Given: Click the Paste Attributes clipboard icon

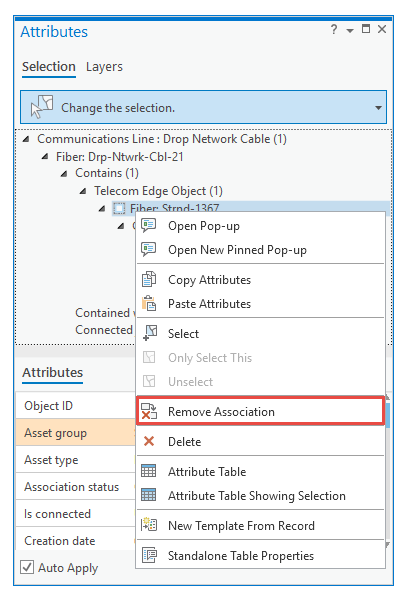Looking at the screenshot, I should (149, 303).
